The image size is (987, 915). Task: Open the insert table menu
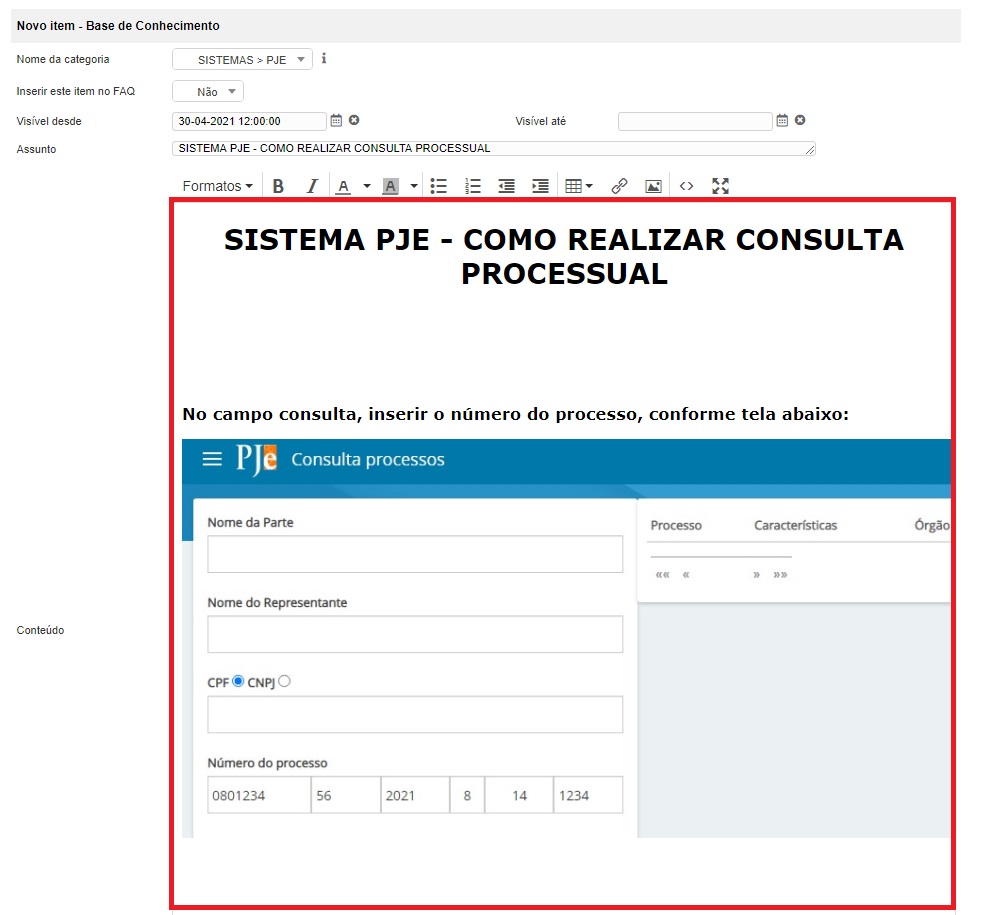click(x=579, y=186)
